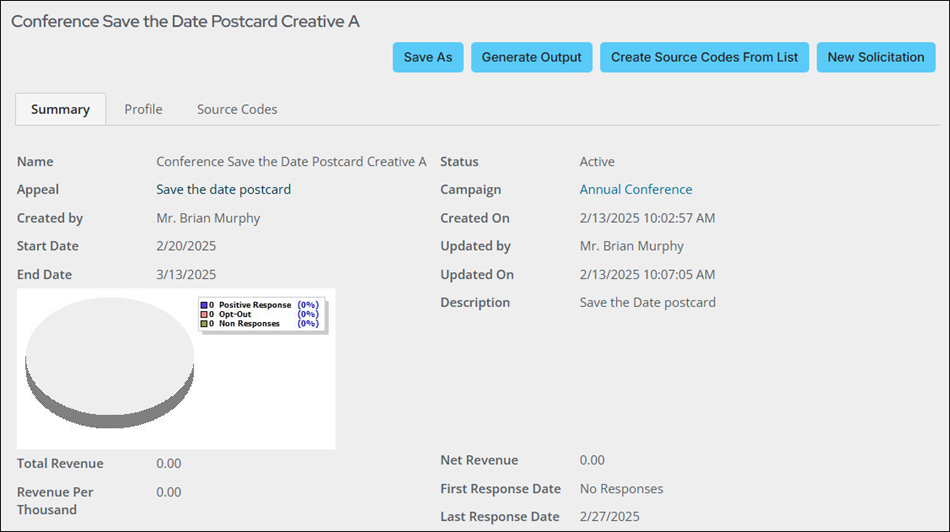Click the First Response Date label
The height and width of the screenshot is (532, 950).
pos(500,488)
